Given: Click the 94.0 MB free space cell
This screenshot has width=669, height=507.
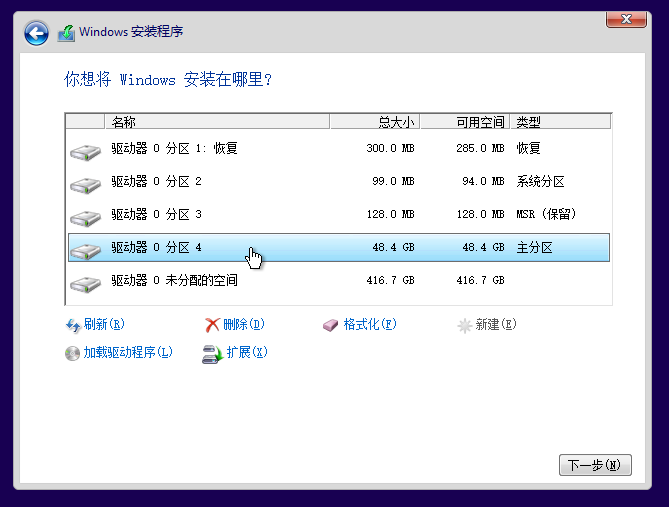Looking at the screenshot, I should coord(483,181).
